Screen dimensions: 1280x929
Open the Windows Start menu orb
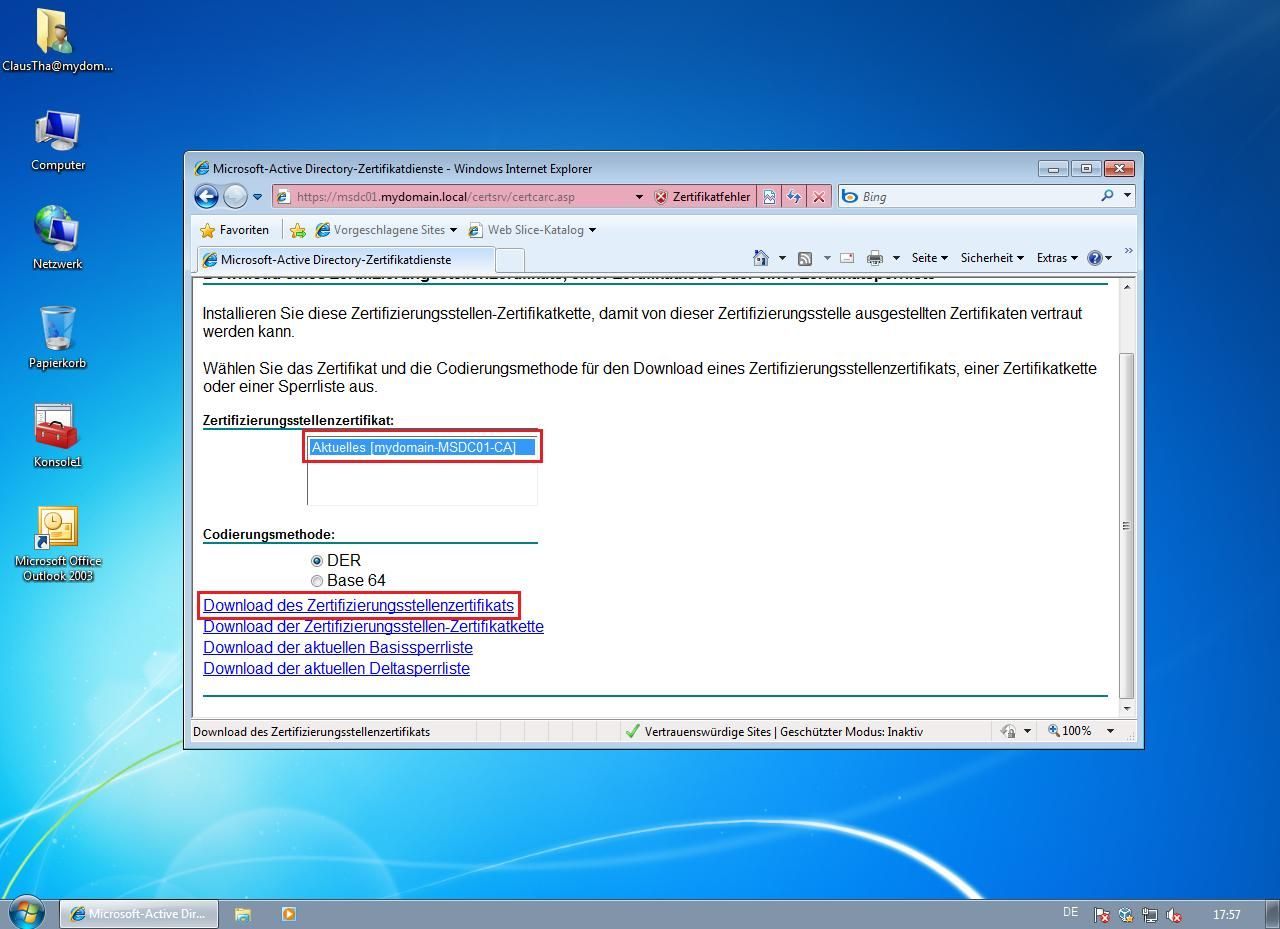(26, 912)
